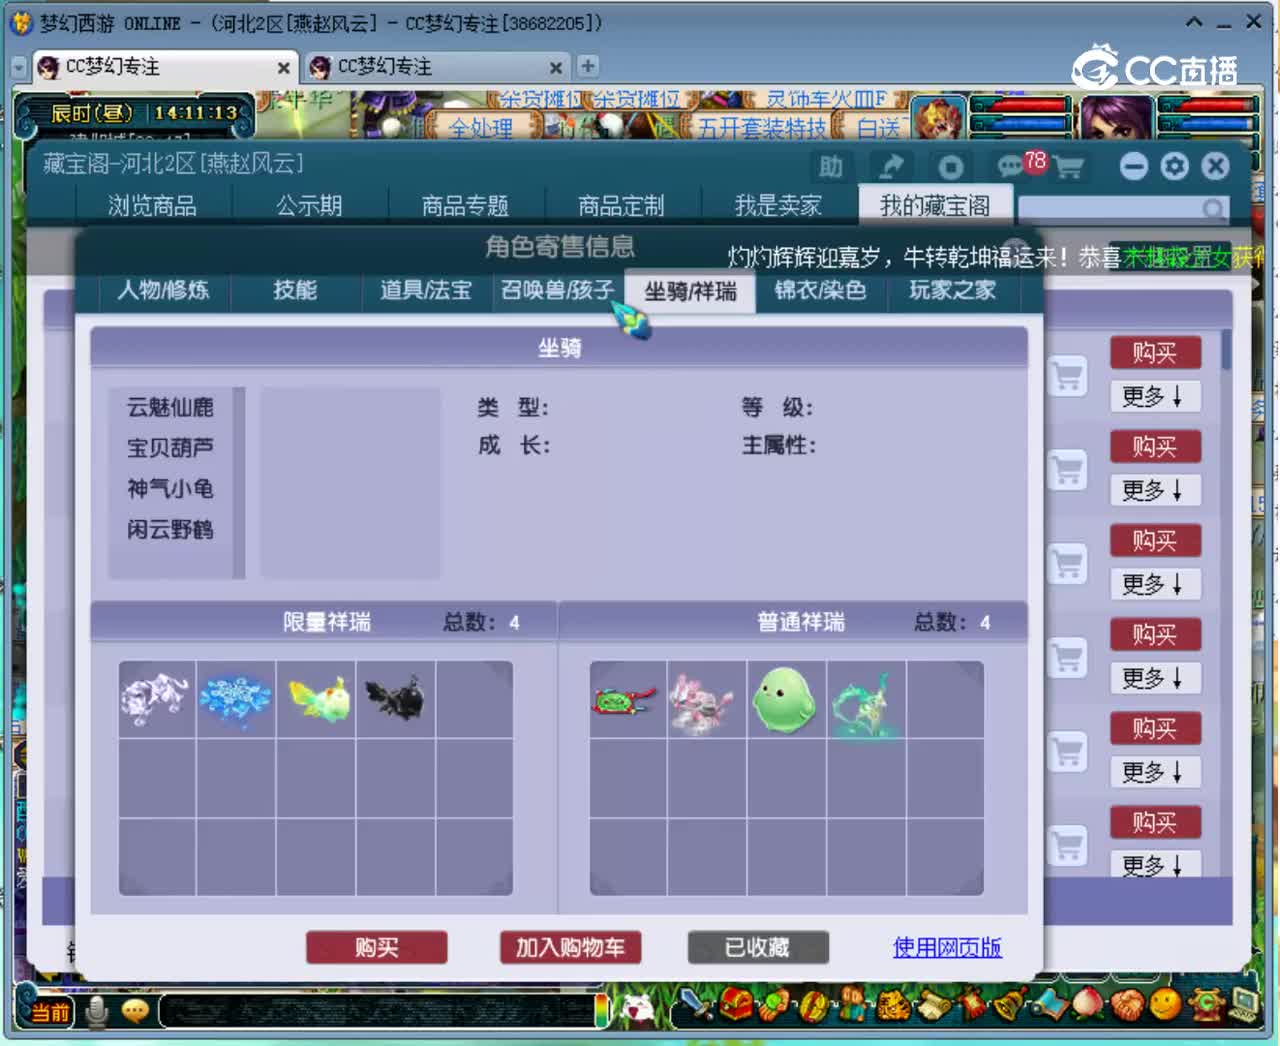Click the peach icon in bottom toolbar
The image size is (1280, 1046).
pos(1088,1003)
